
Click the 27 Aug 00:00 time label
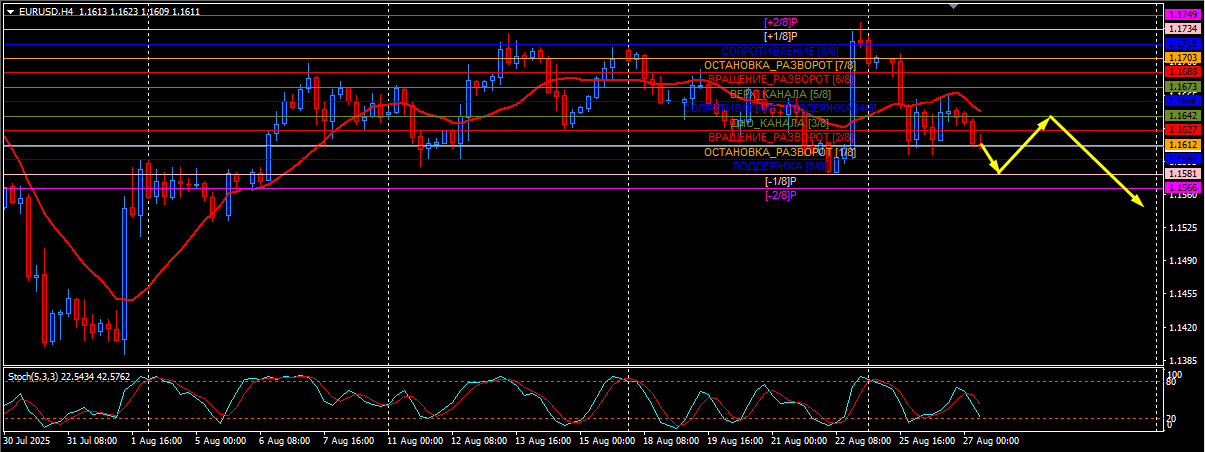[990, 440]
